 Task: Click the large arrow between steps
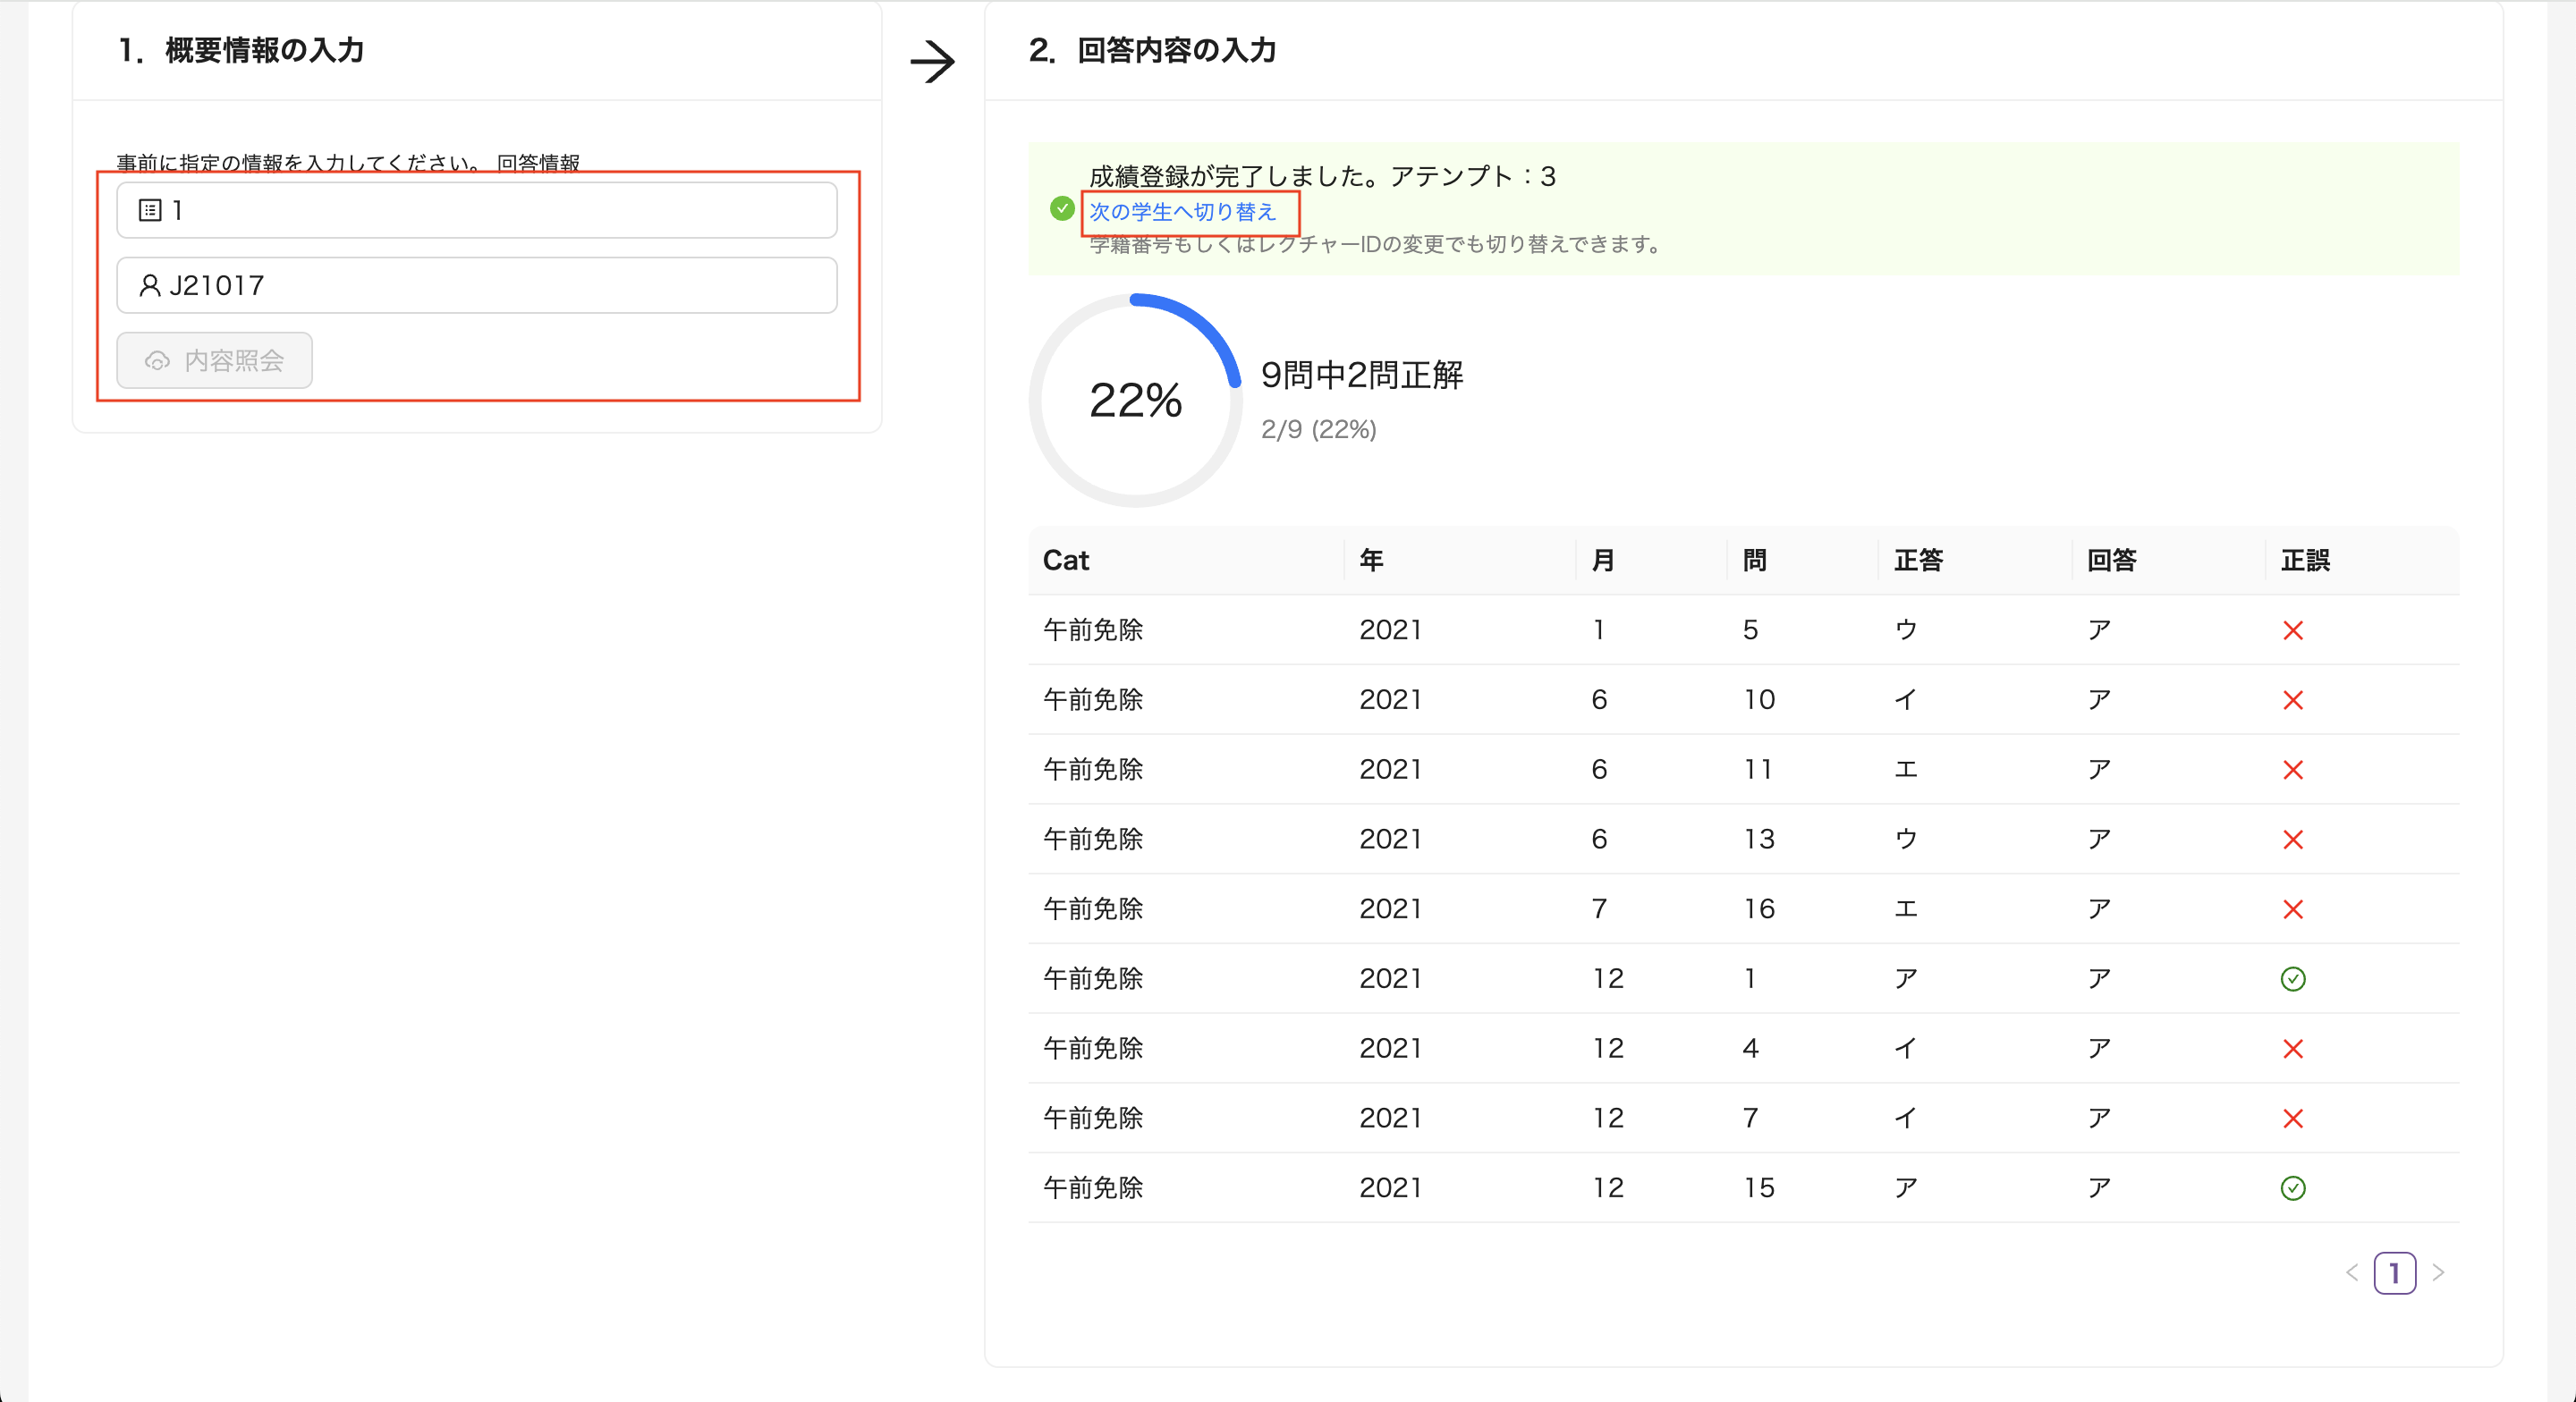(932, 62)
